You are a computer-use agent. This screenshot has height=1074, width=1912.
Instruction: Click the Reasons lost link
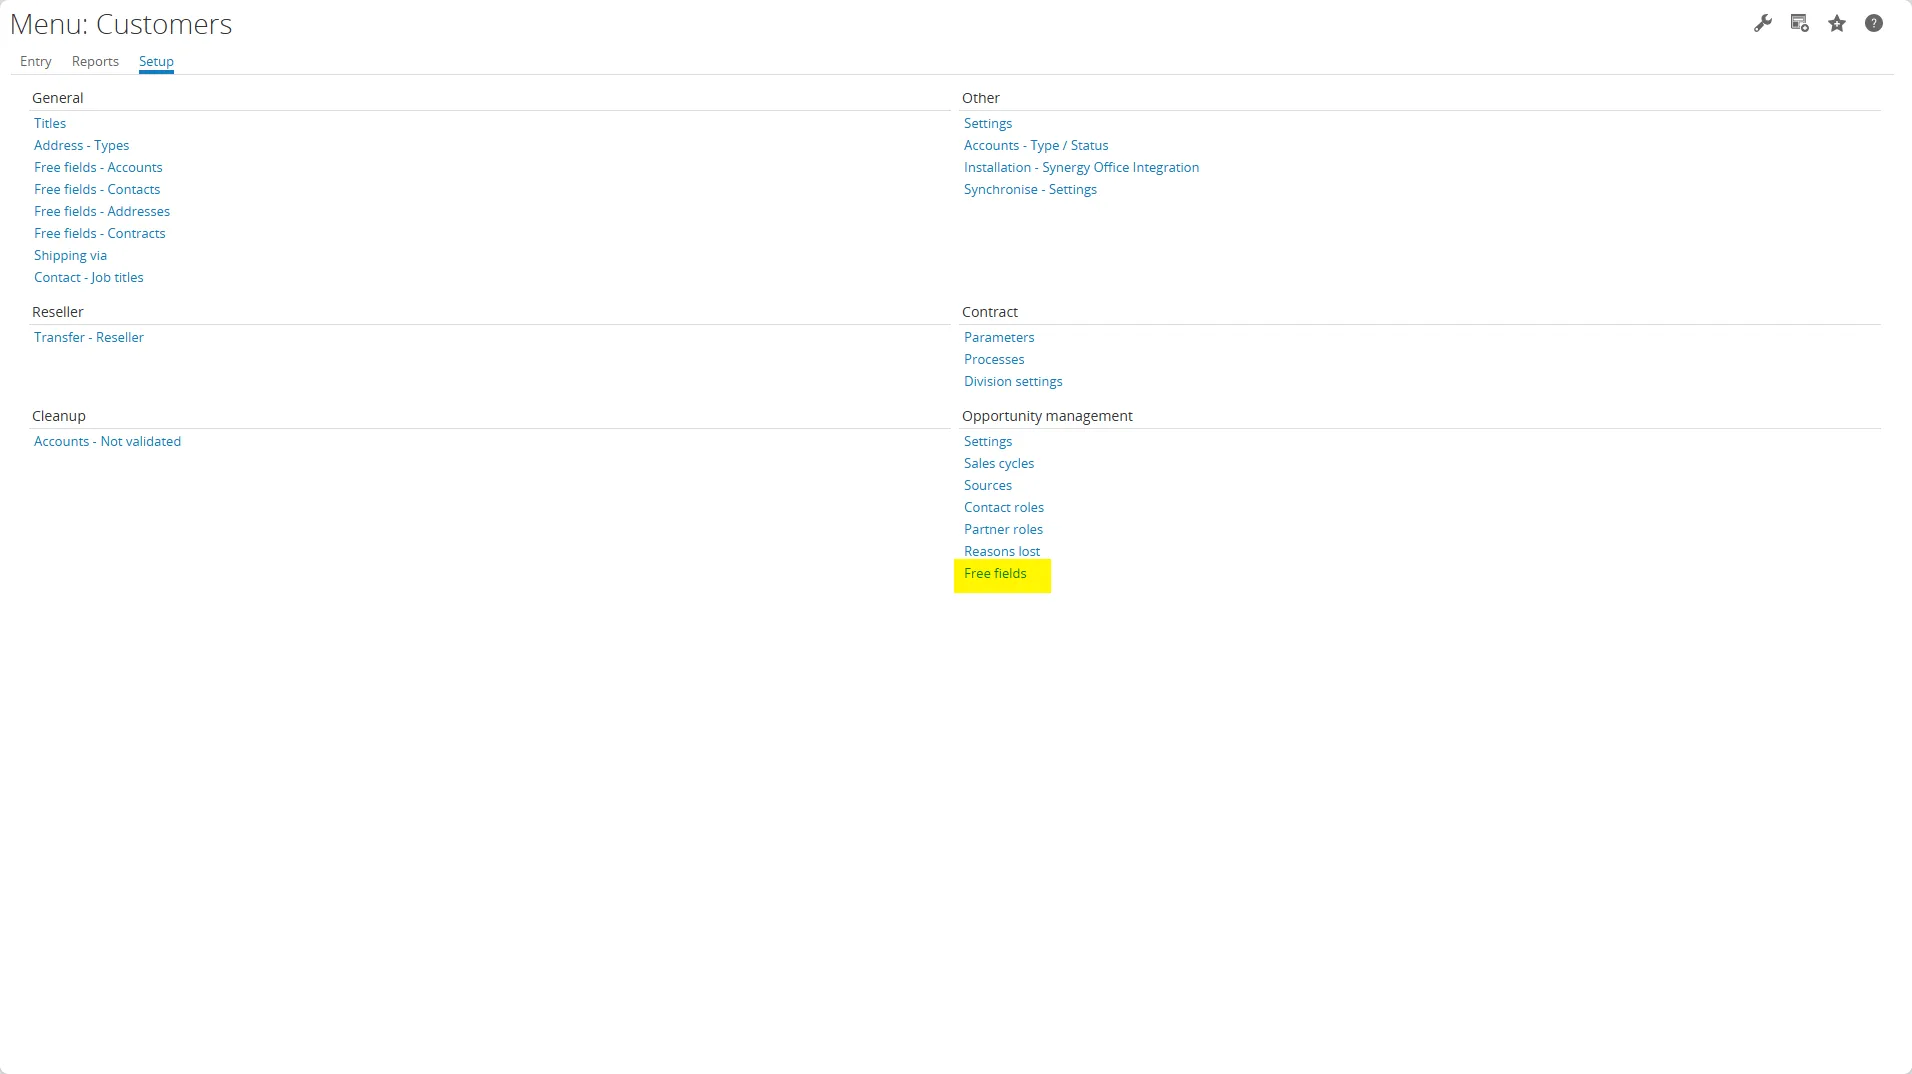click(x=1002, y=551)
